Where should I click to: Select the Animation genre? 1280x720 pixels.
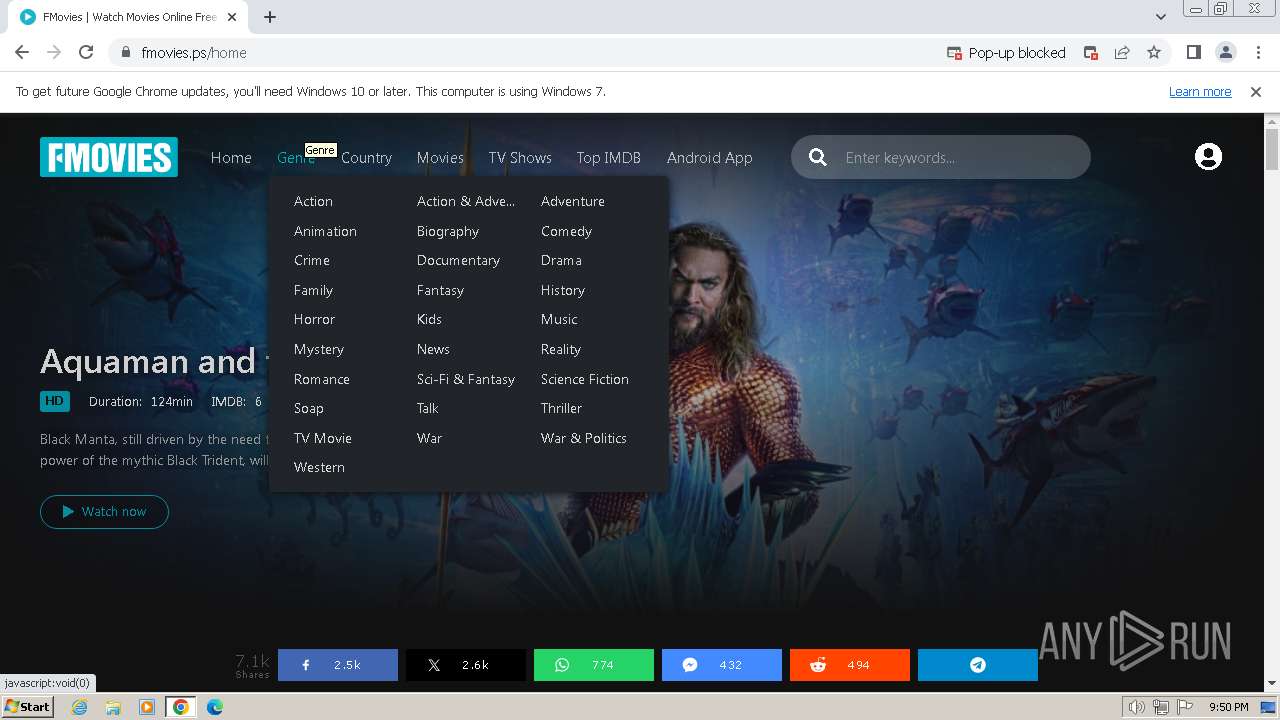[325, 231]
